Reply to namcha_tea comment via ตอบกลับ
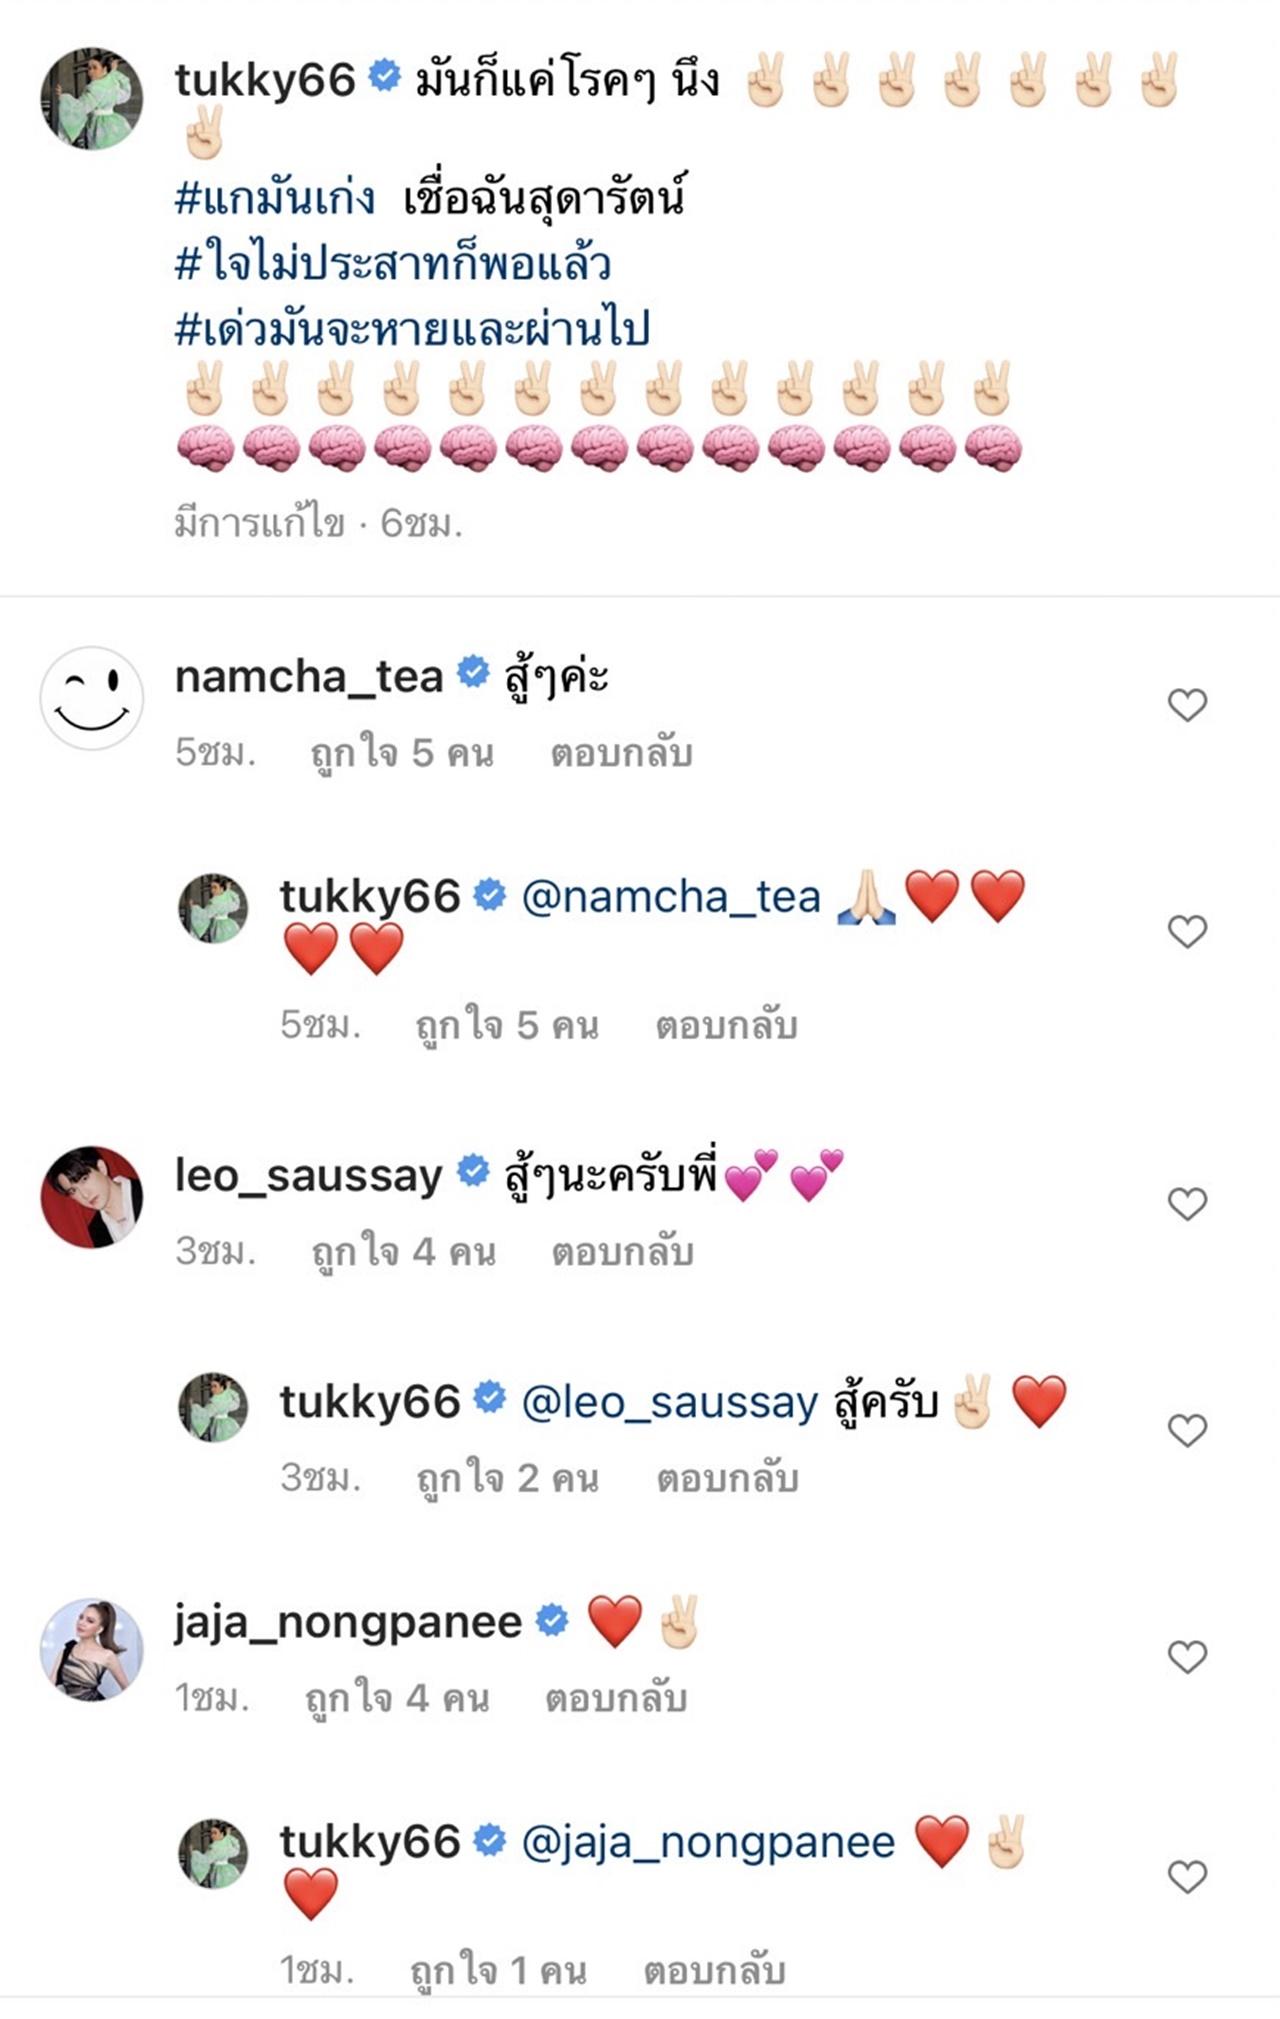 coord(621,753)
